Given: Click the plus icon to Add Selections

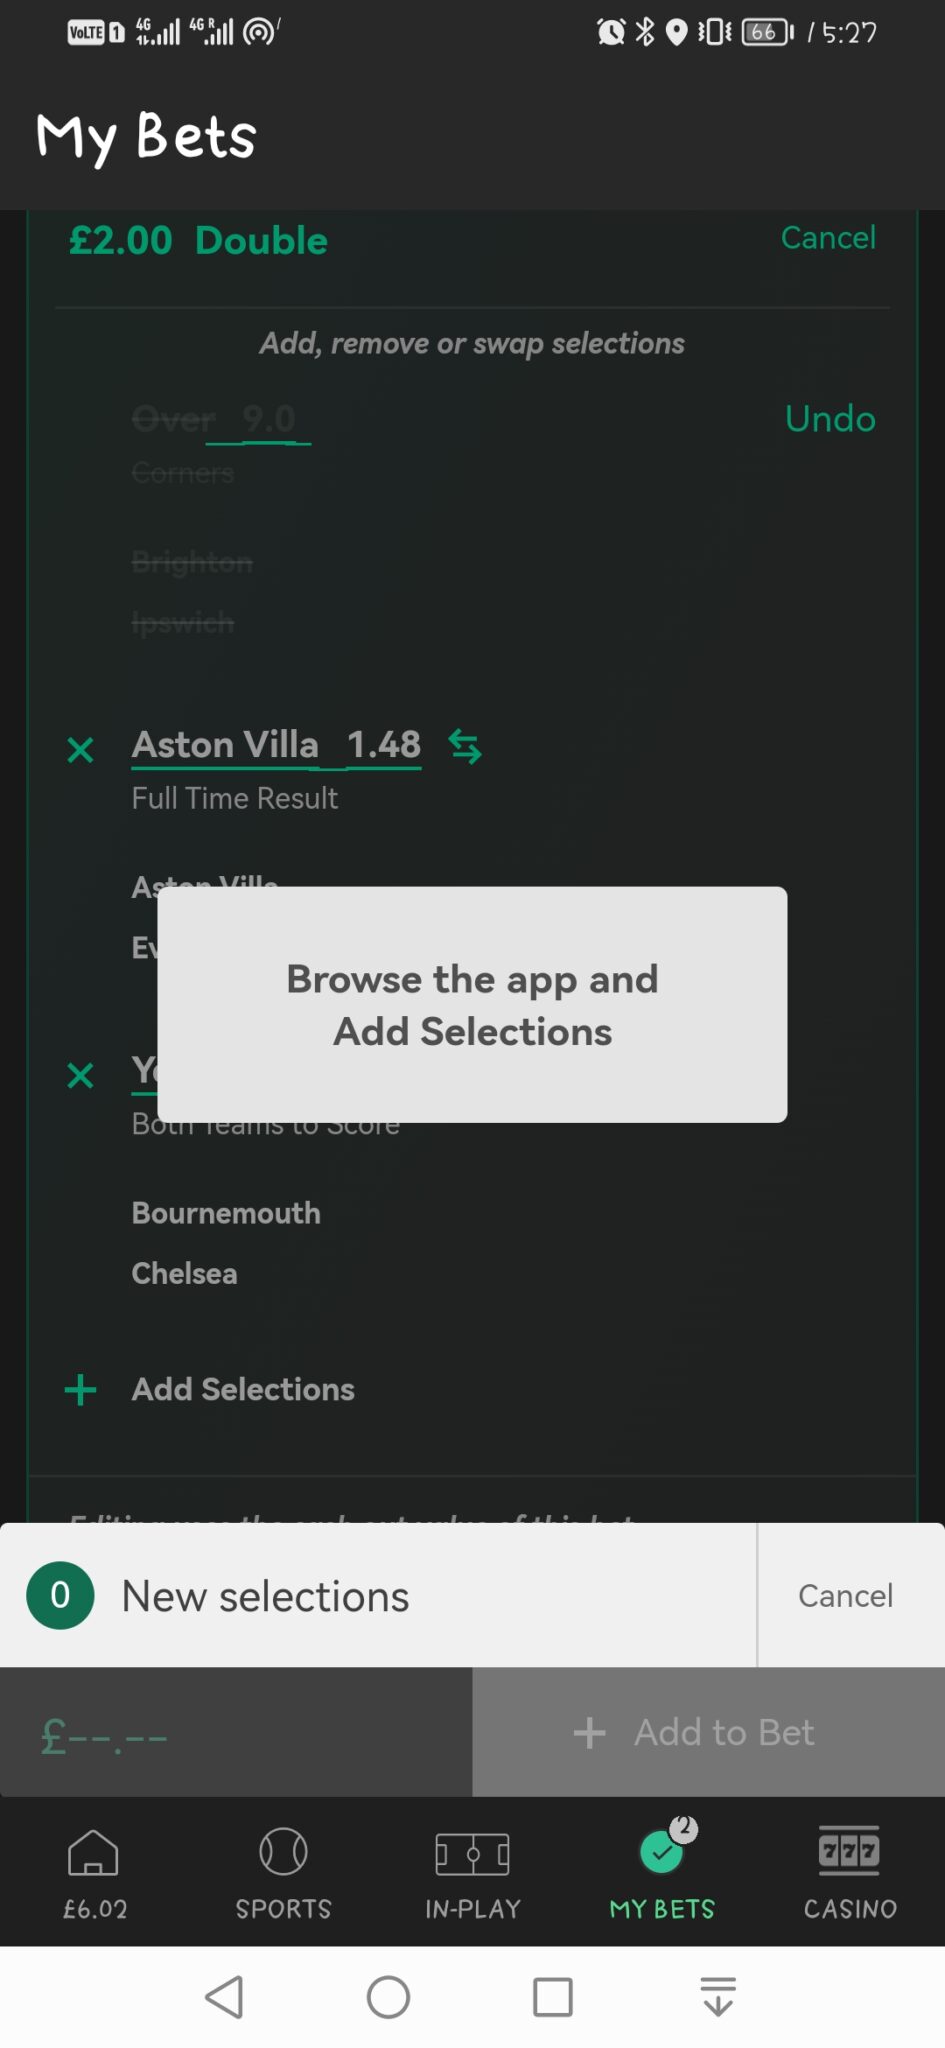Looking at the screenshot, I should click(x=80, y=1389).
